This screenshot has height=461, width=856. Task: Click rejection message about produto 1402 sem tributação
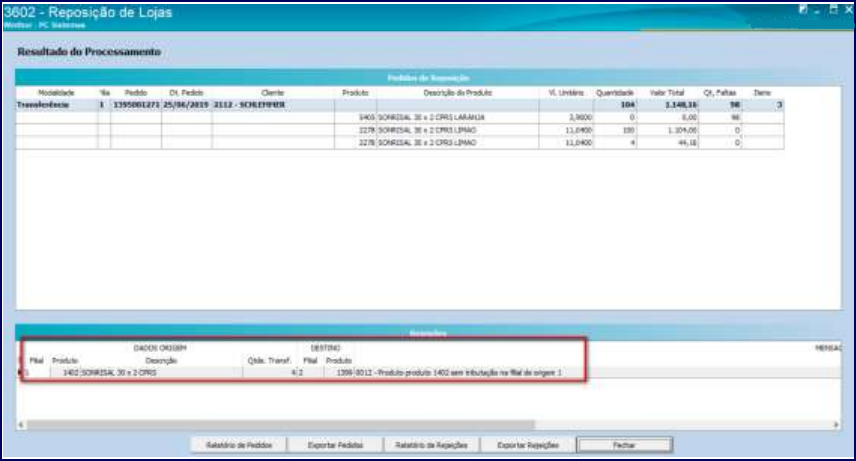point(459,373)
